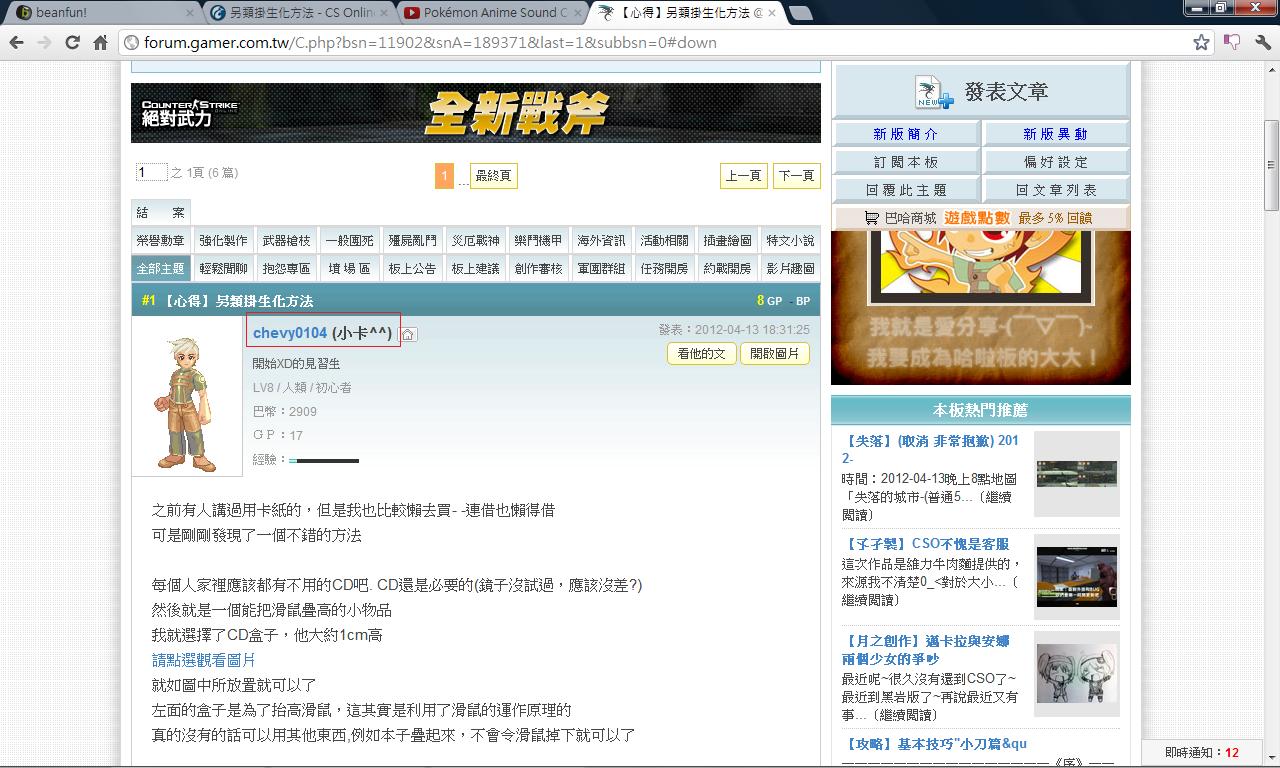The width and height of the screenshot is (1280, 768).
Task: Open the wrench settings menu in Chrome
Action: click(x=1262, y=42)
